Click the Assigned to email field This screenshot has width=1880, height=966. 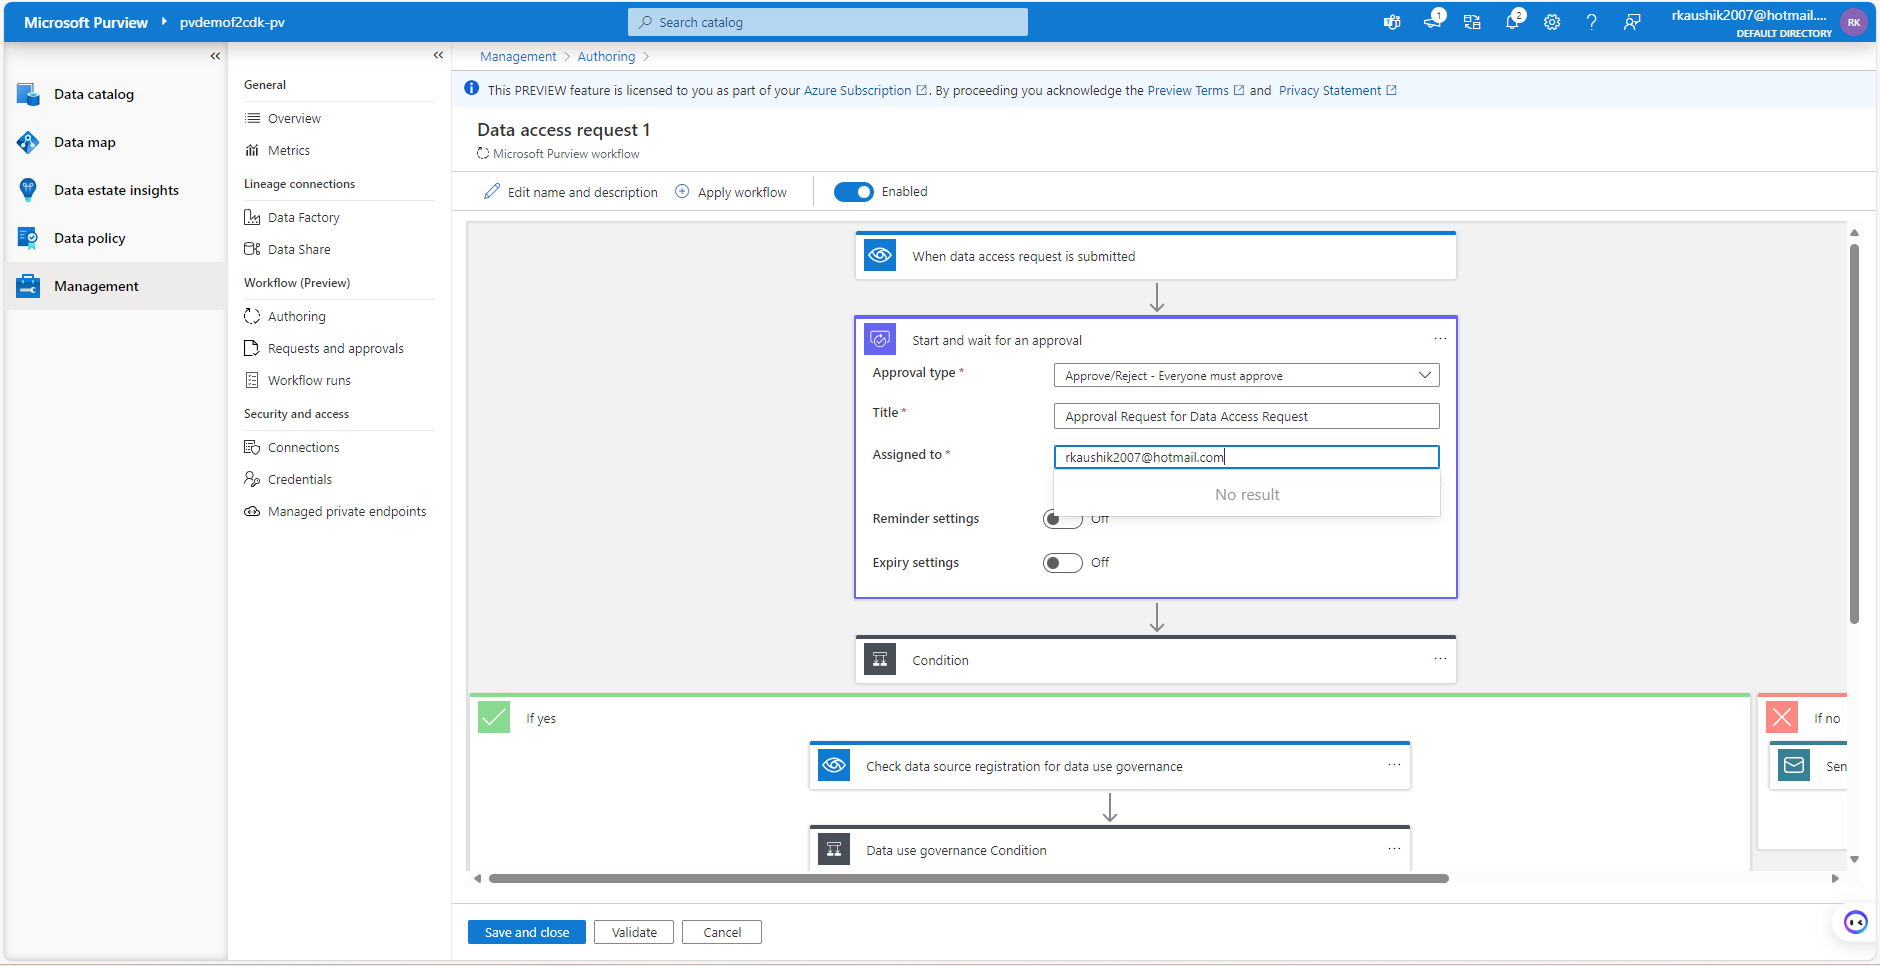click(x=1247, y=457)
